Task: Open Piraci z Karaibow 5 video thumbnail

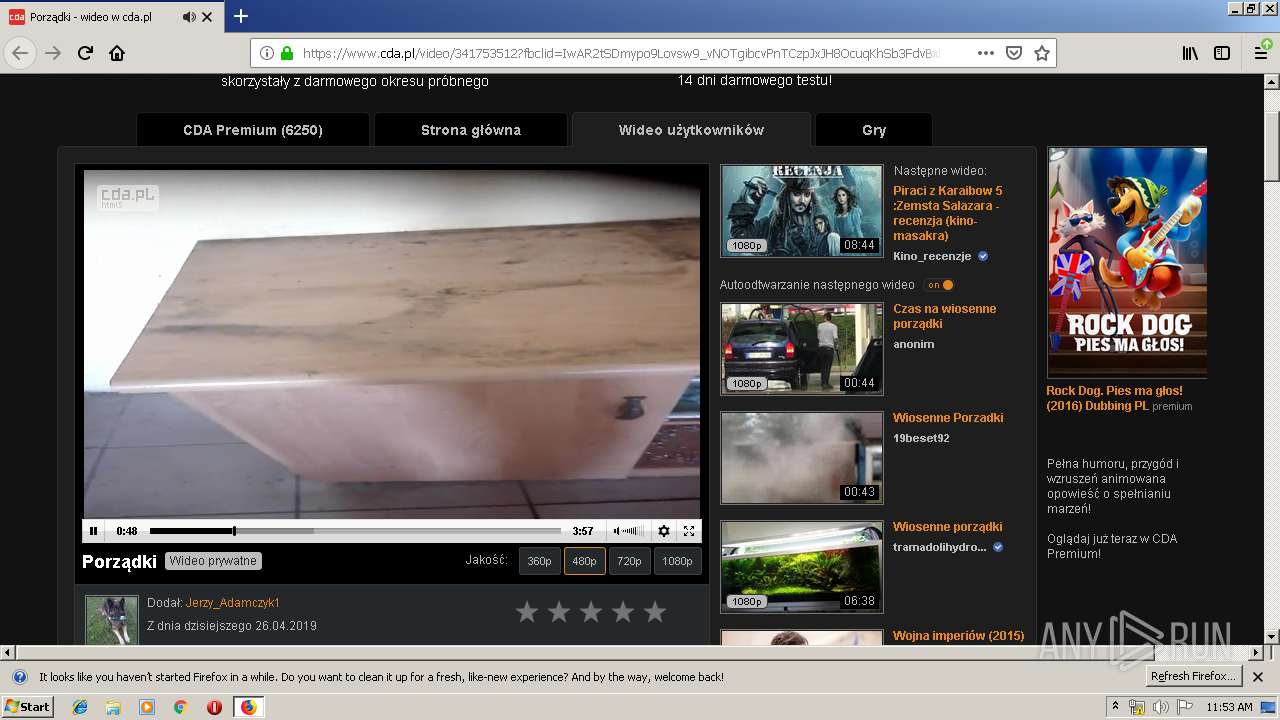Action: point(802,210)
